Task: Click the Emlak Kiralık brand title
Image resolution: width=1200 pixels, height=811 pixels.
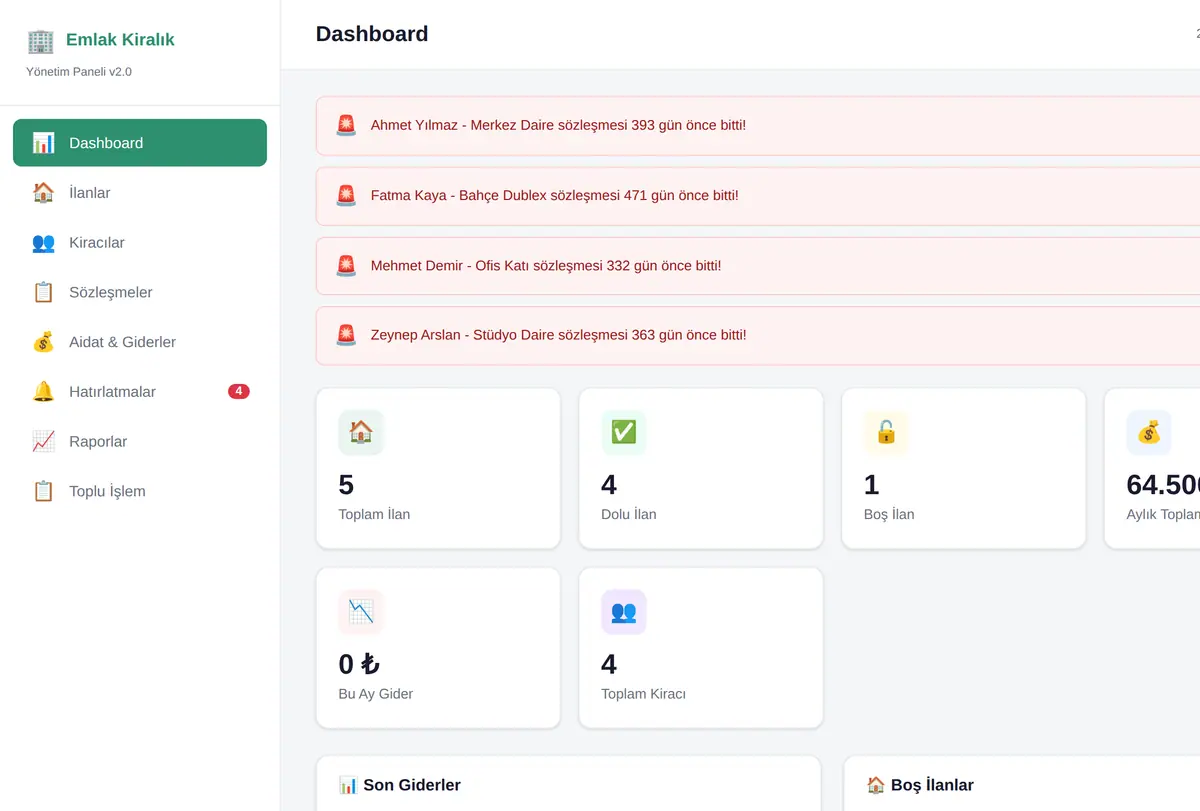Action: click(x=120, y=40)
